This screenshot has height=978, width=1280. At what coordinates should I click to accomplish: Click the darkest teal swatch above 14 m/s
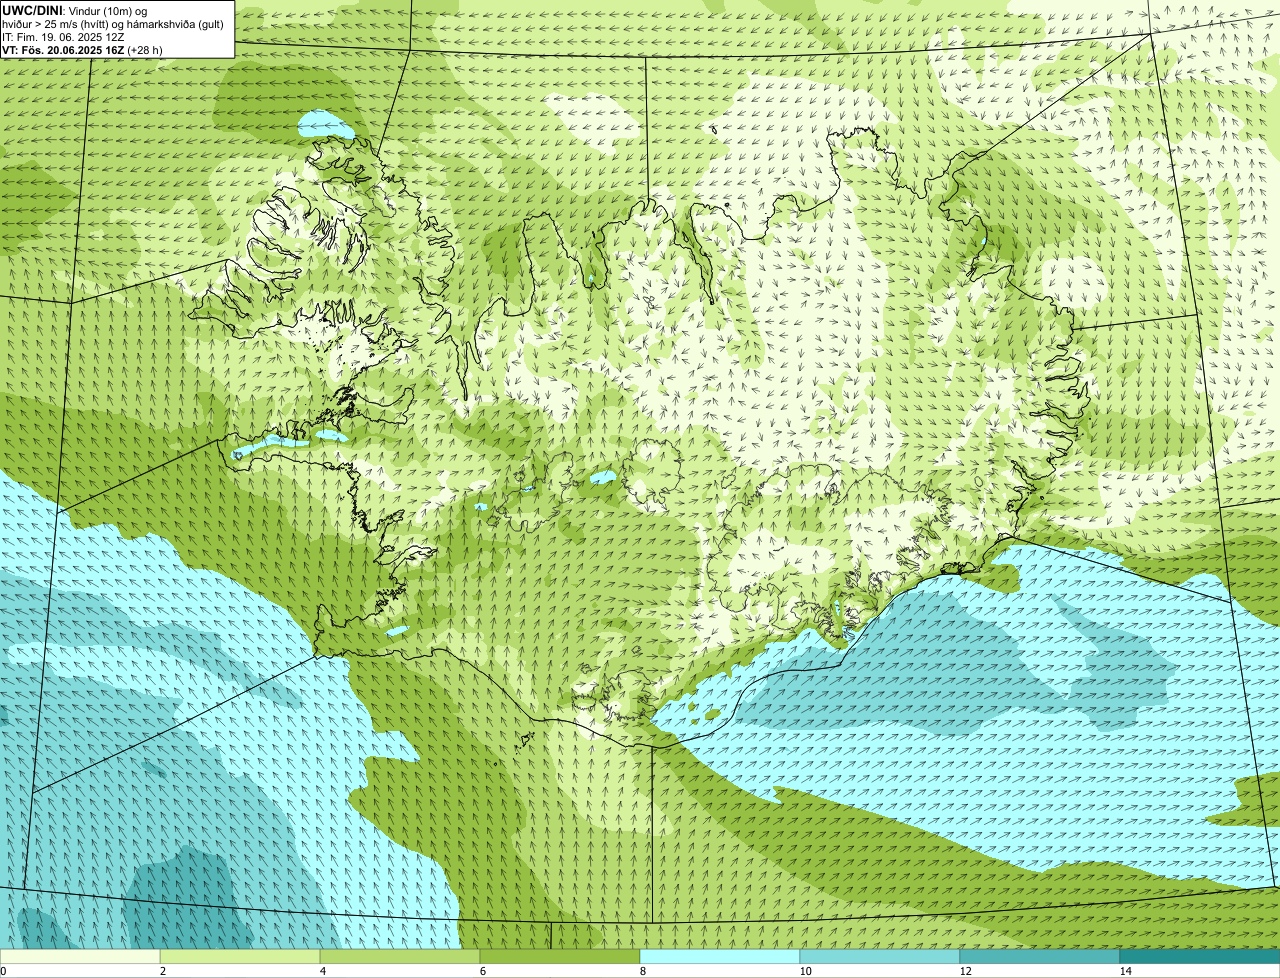pyautogui.click(x=1200, y=956)
